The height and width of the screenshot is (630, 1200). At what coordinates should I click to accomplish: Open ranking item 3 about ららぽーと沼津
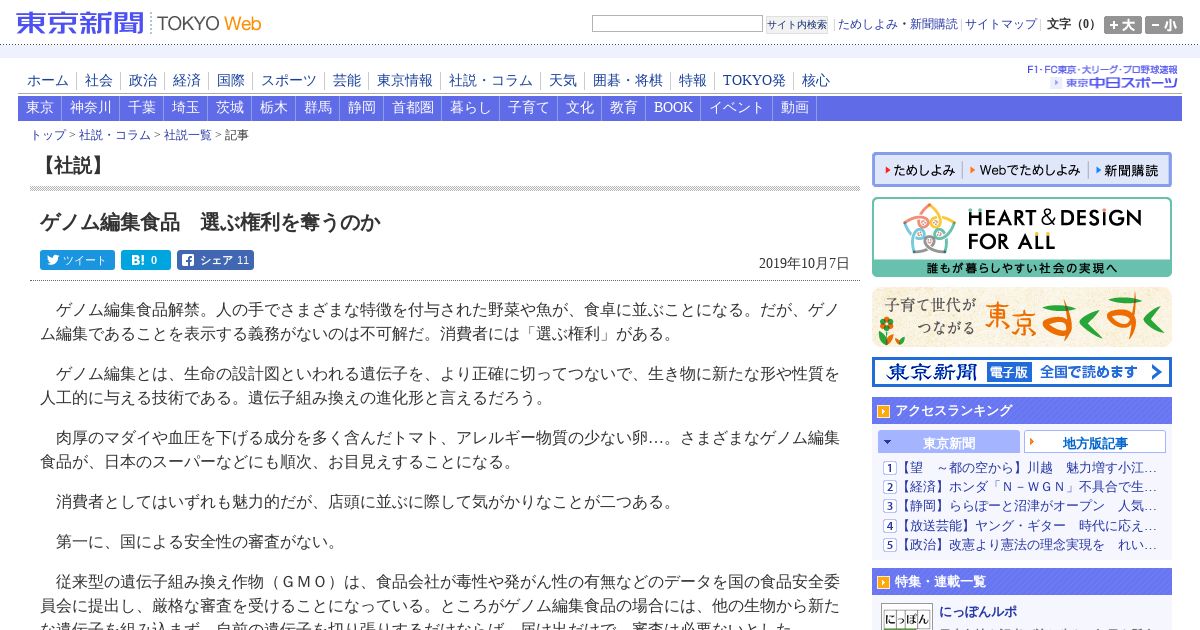(1027, 506)
